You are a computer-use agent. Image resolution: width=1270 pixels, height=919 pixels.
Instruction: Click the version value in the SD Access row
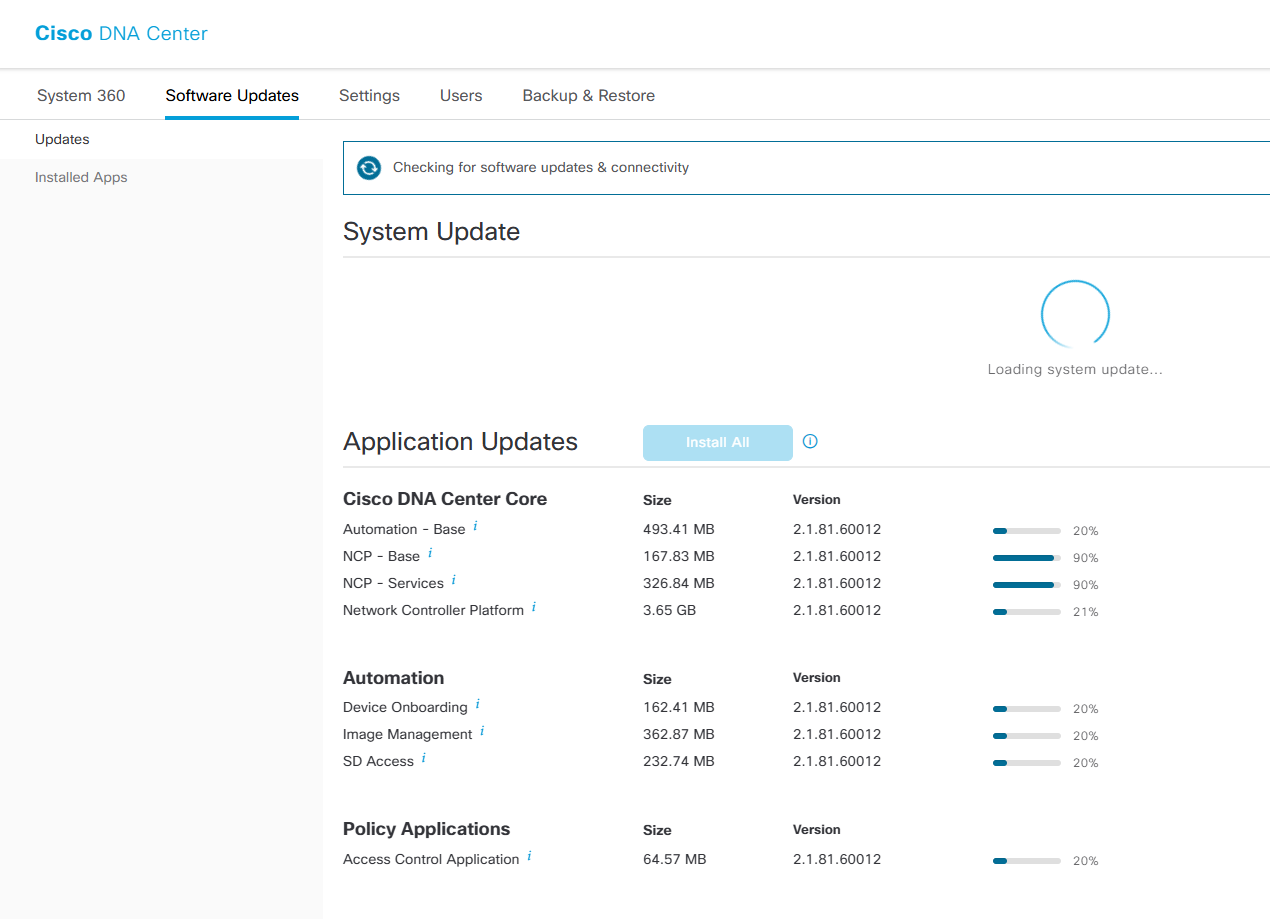[x=837, y=761]
